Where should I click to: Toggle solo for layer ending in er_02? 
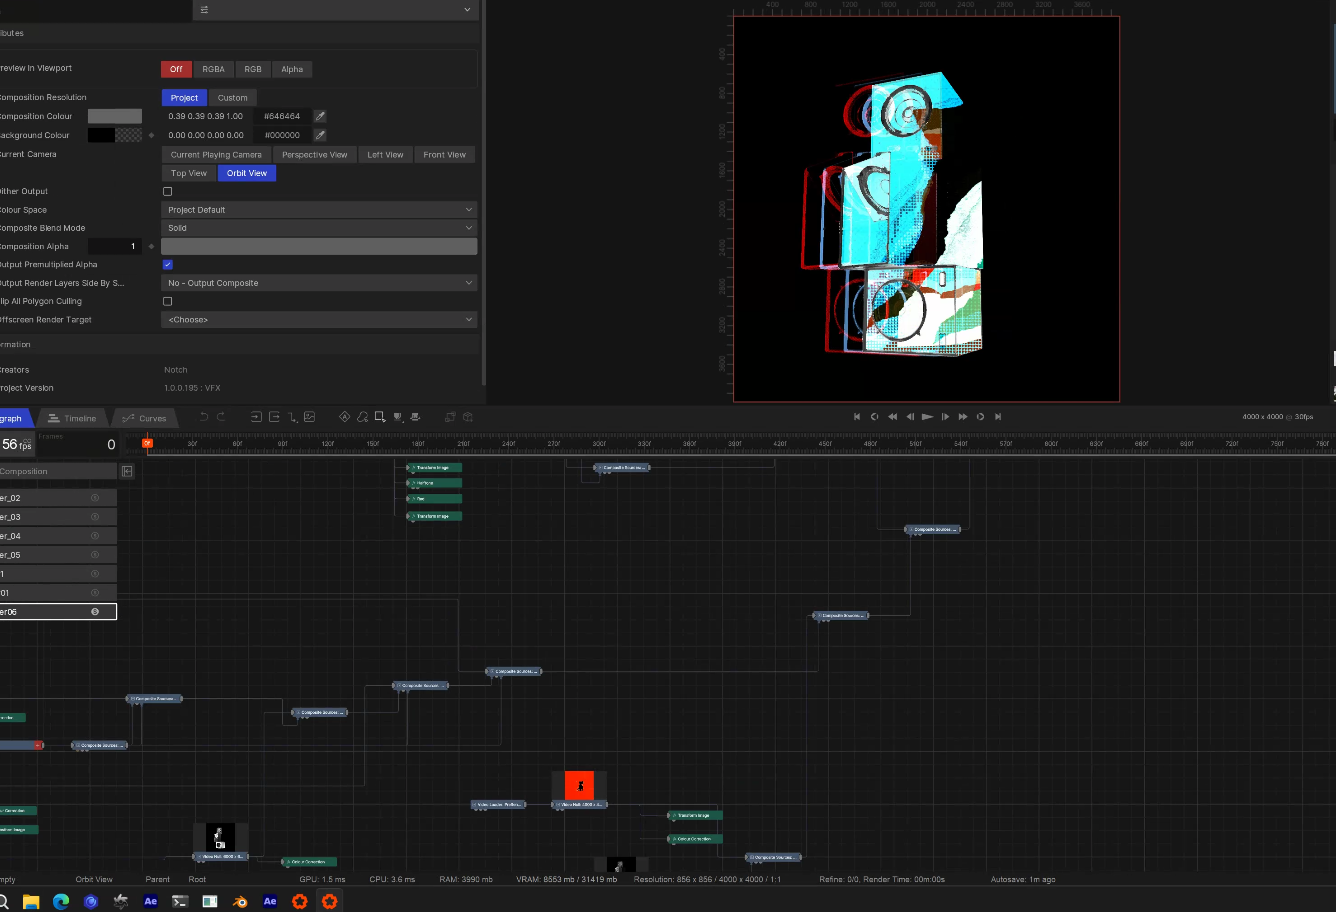95,498
